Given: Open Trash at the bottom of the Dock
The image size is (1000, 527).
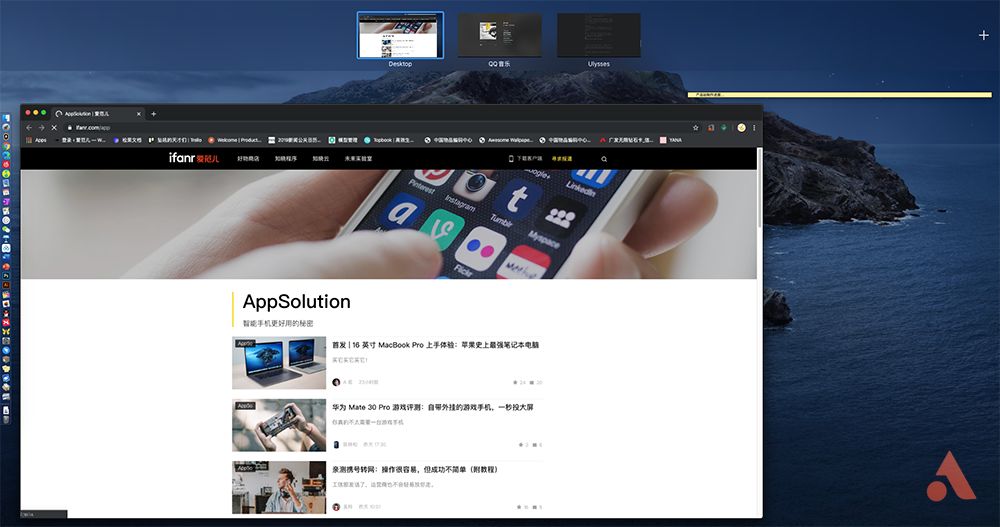Looking at the screenshot, I should pos(6,420).
